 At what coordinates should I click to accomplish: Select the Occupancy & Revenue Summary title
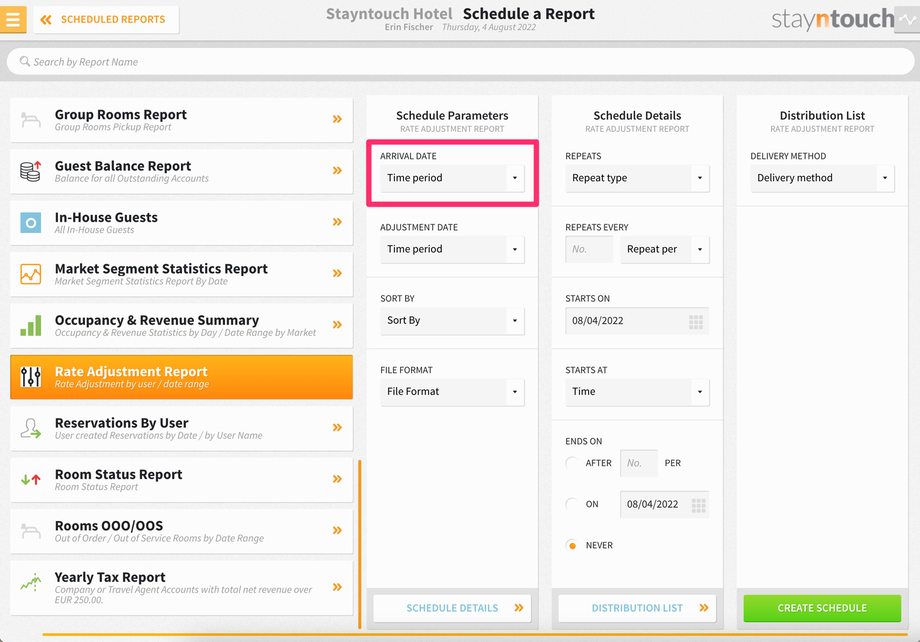coord(157,320)
